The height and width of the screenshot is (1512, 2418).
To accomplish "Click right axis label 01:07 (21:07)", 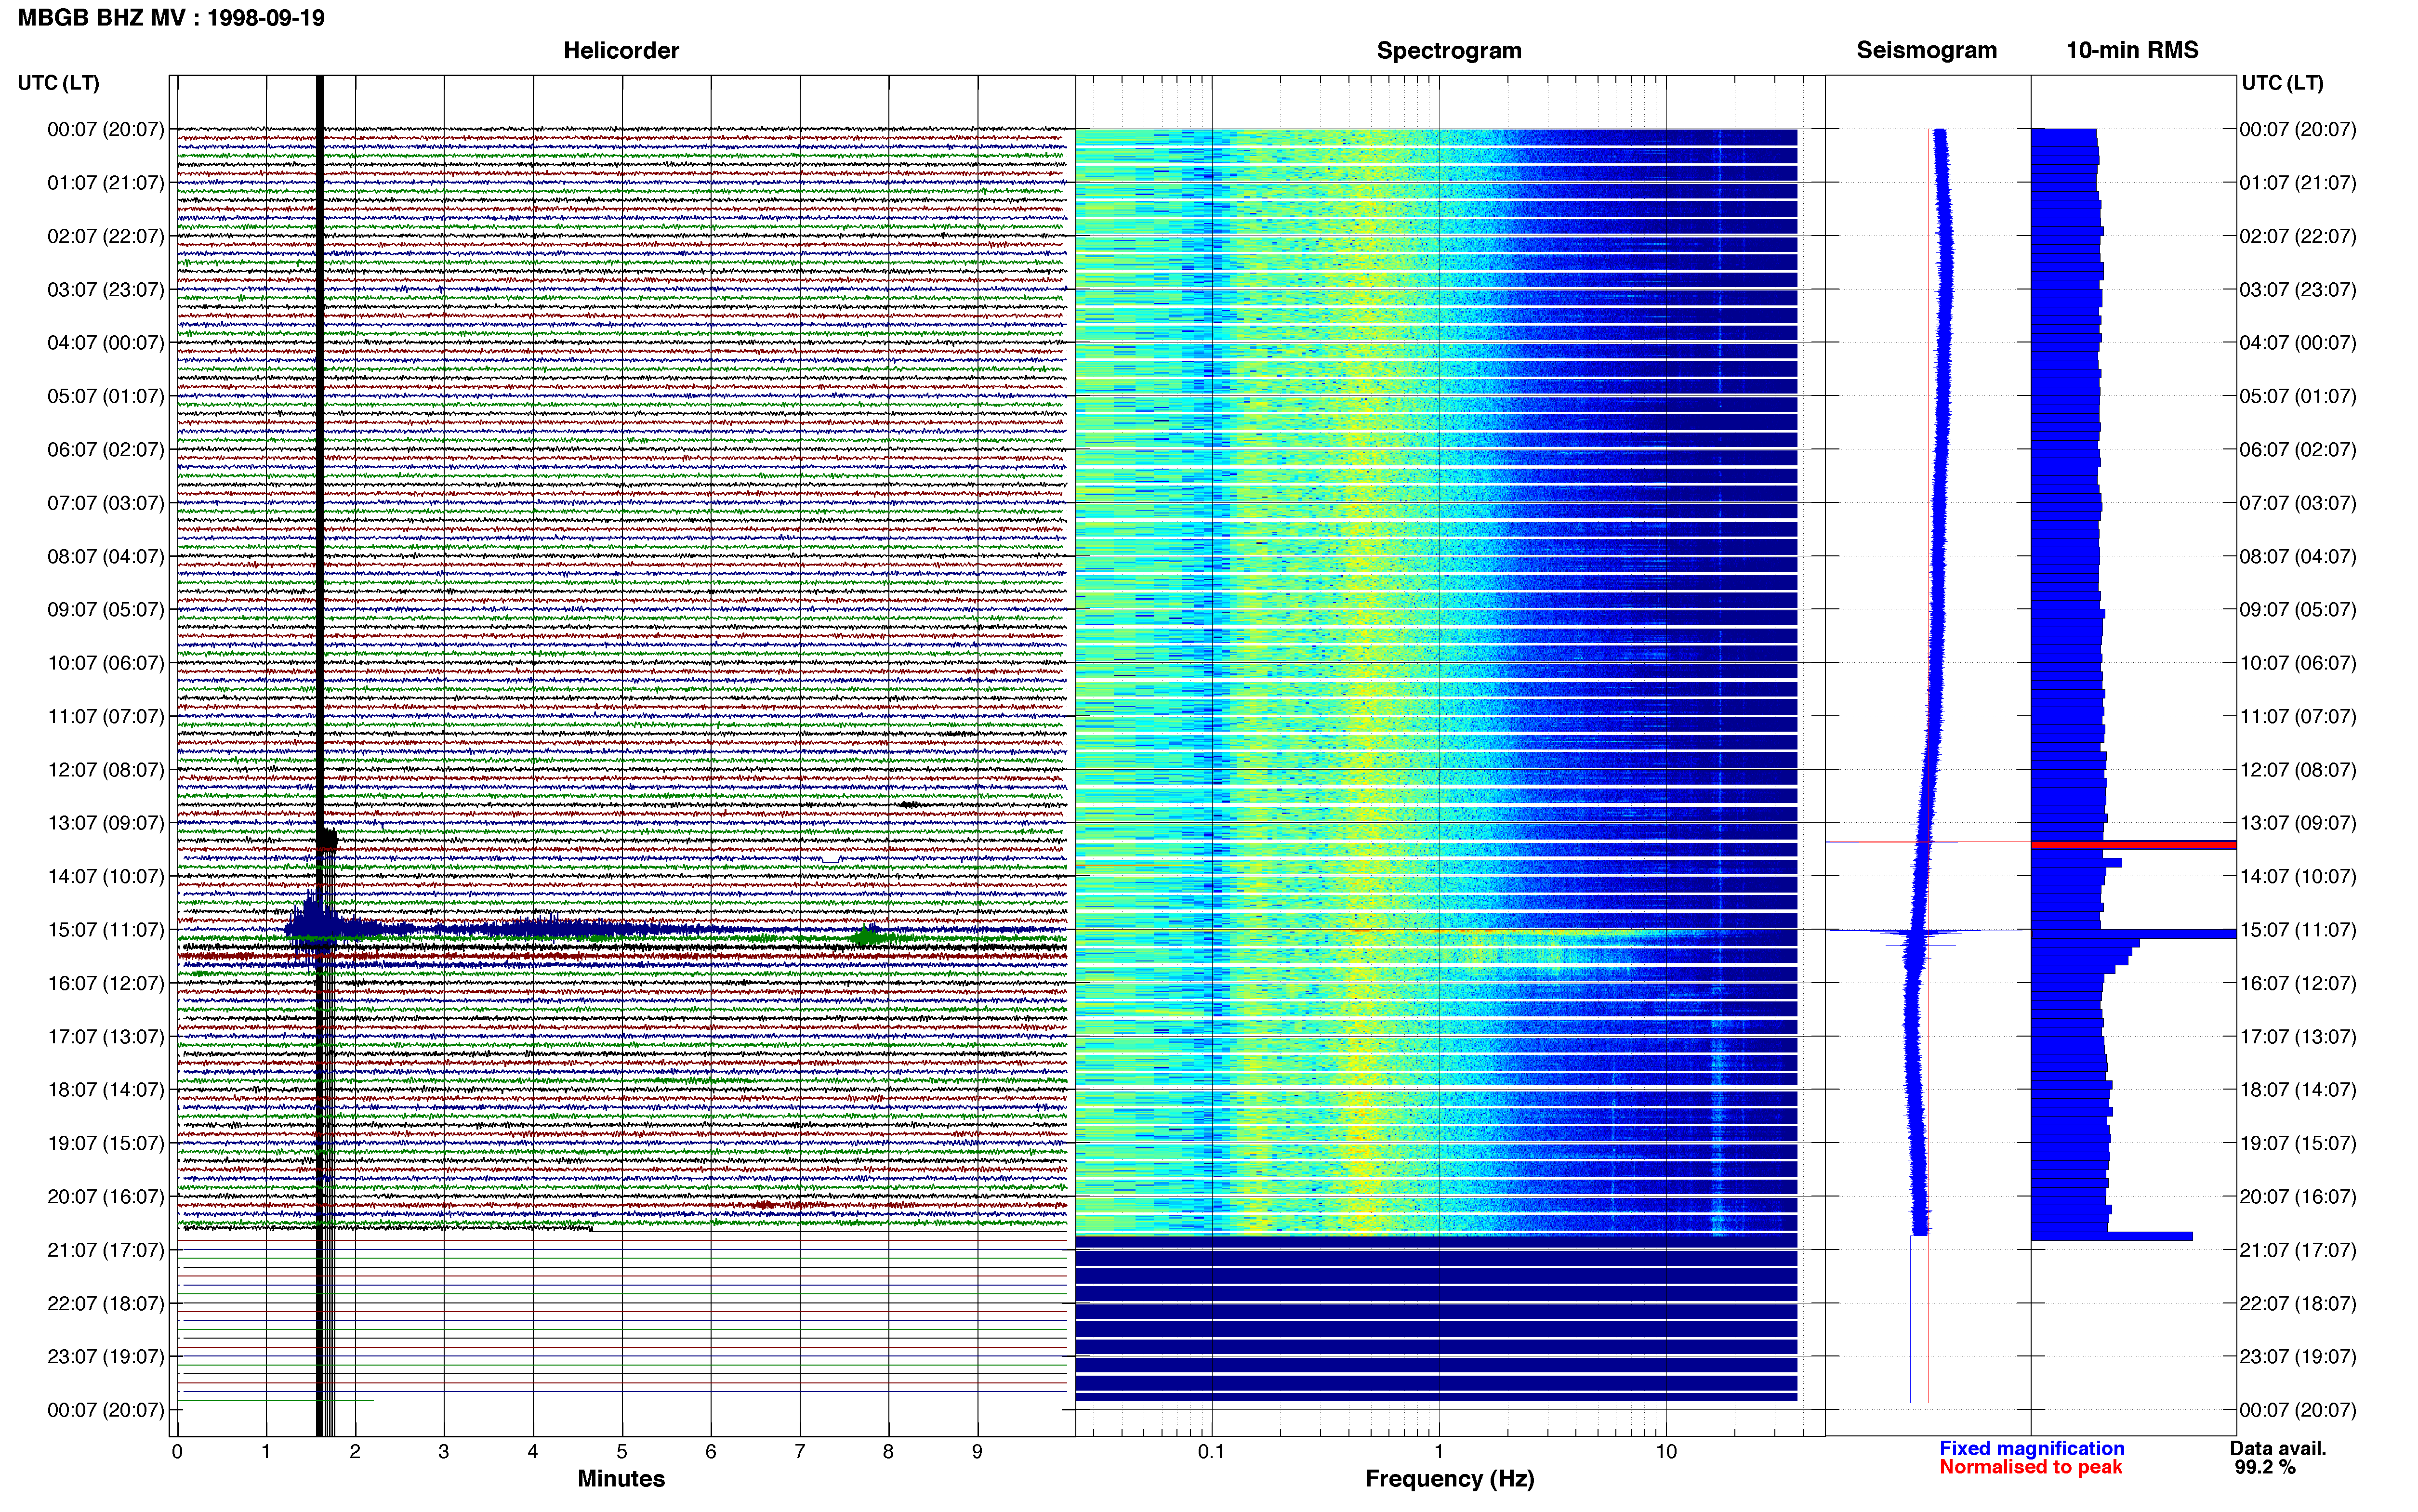I will (2298, 183).
